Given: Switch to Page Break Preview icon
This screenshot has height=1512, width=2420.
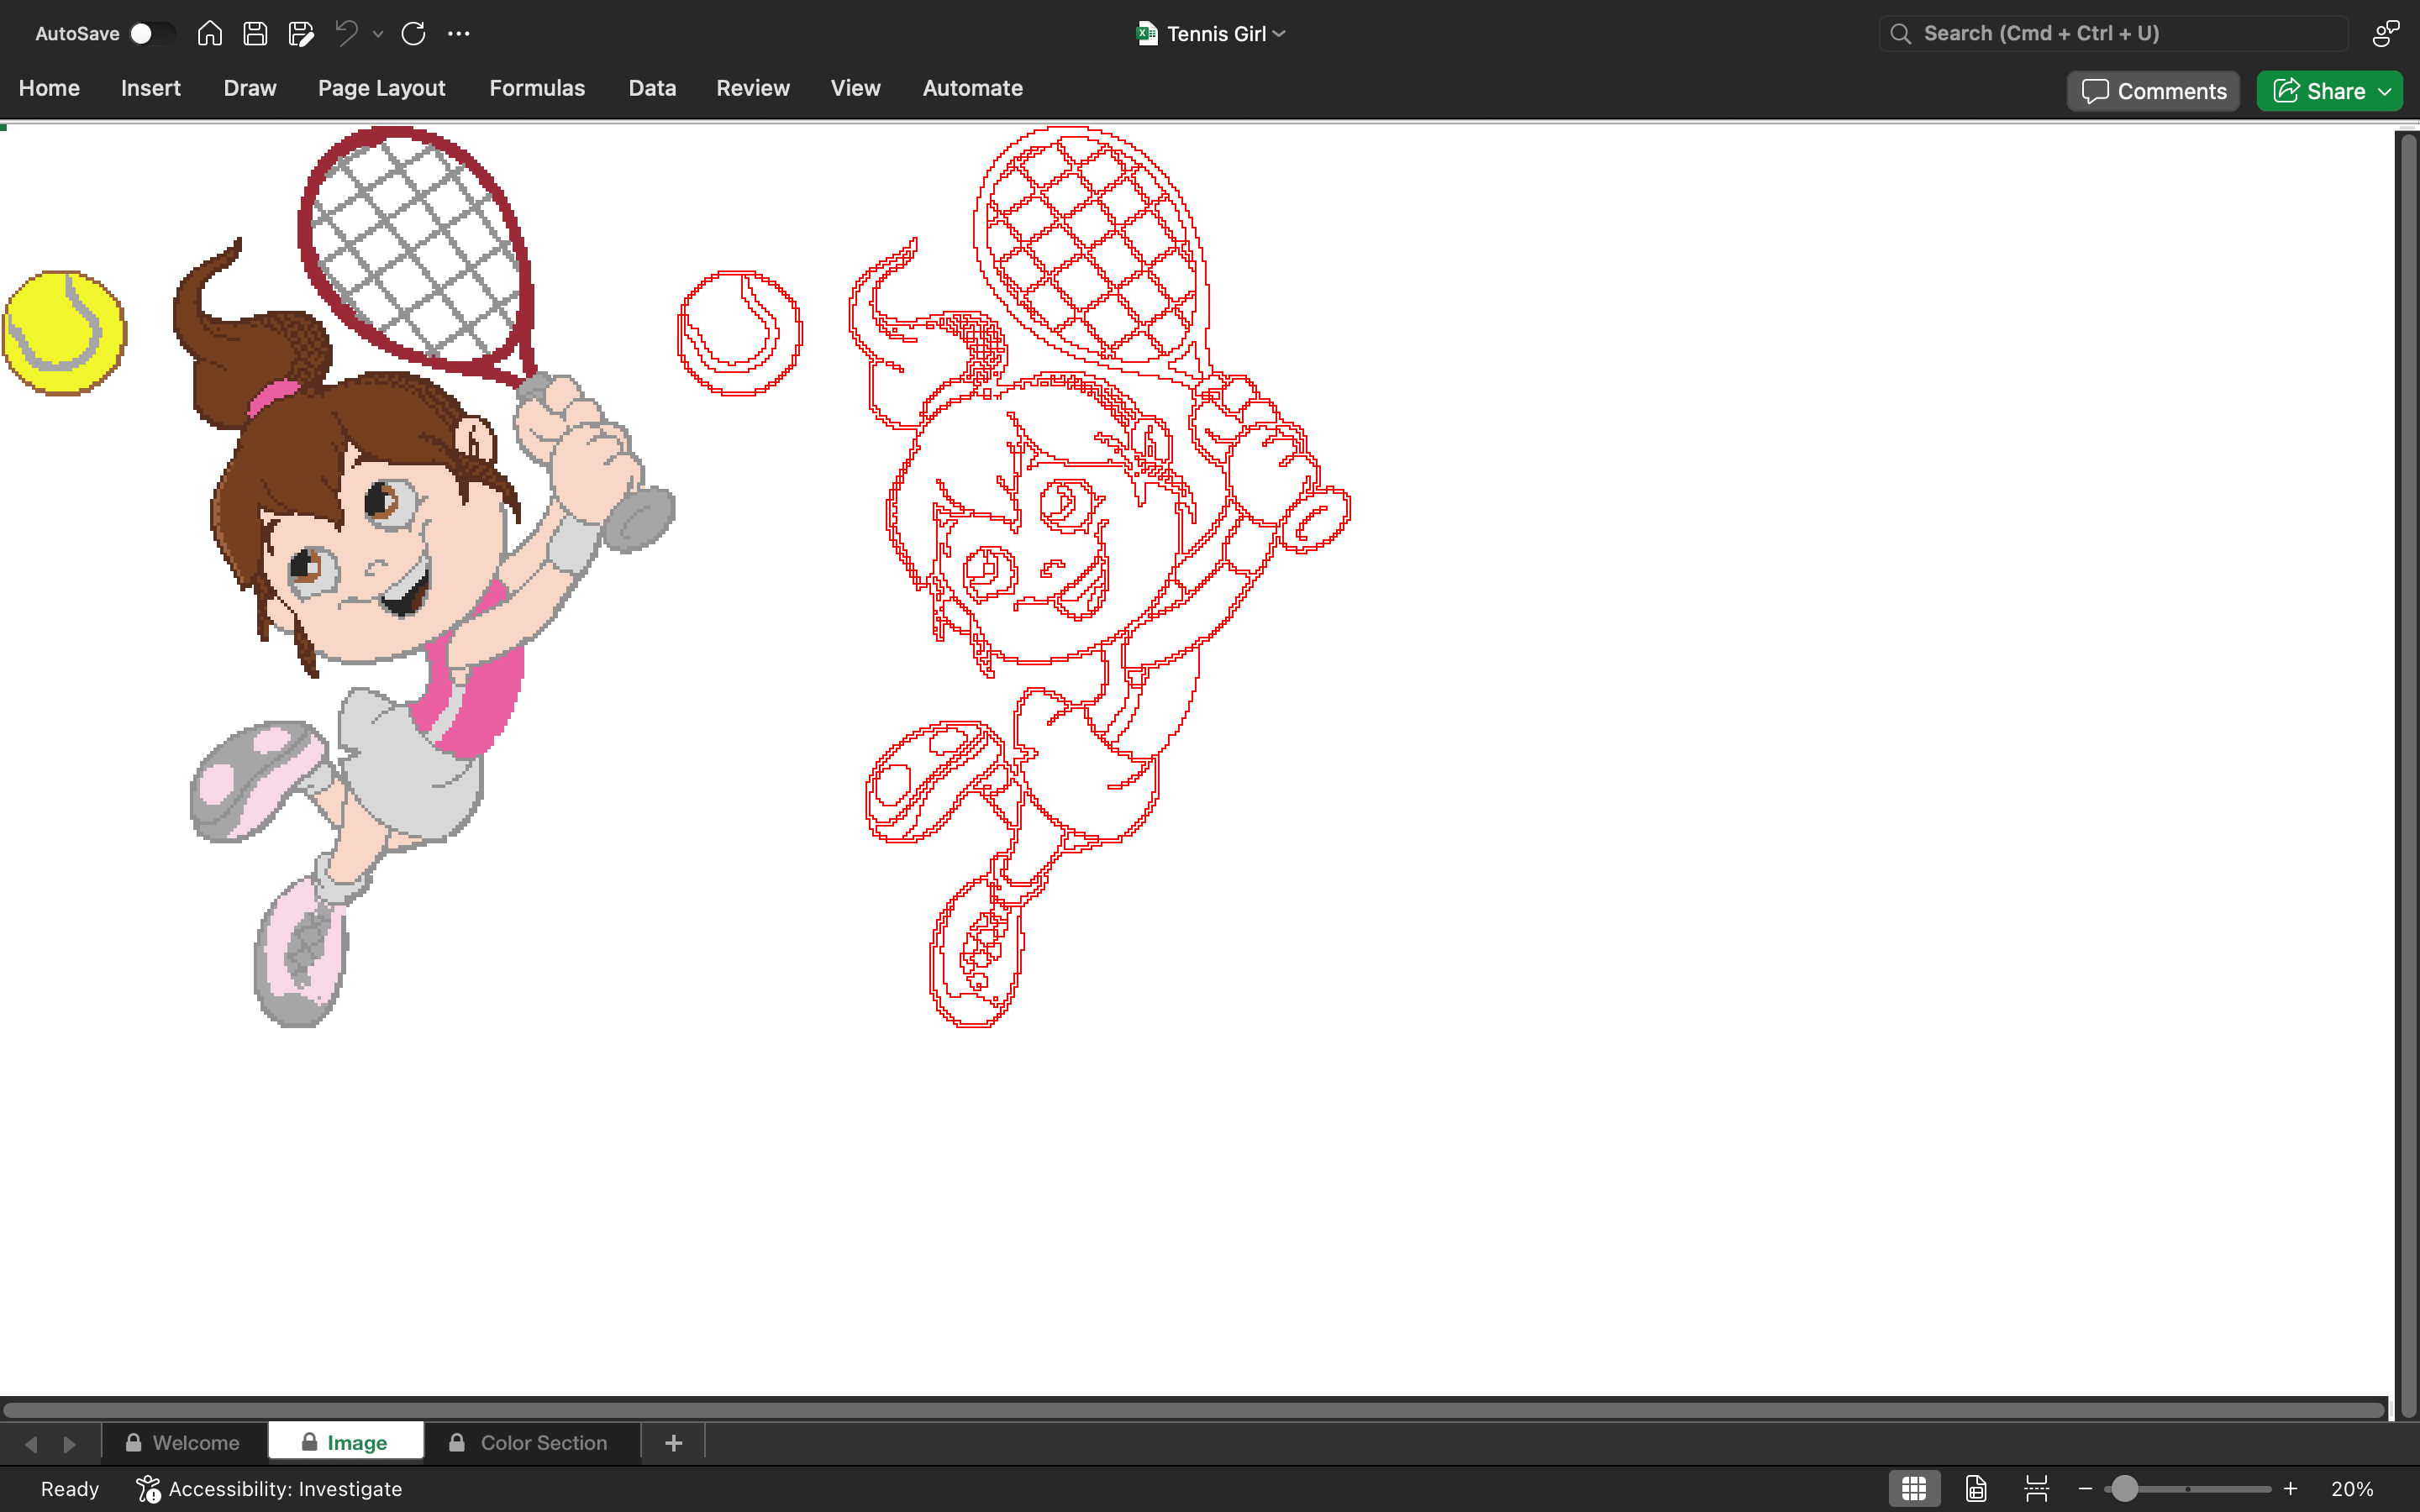Looking at the screenshot, I should pyautogui.click(x=2036, y=1489).
